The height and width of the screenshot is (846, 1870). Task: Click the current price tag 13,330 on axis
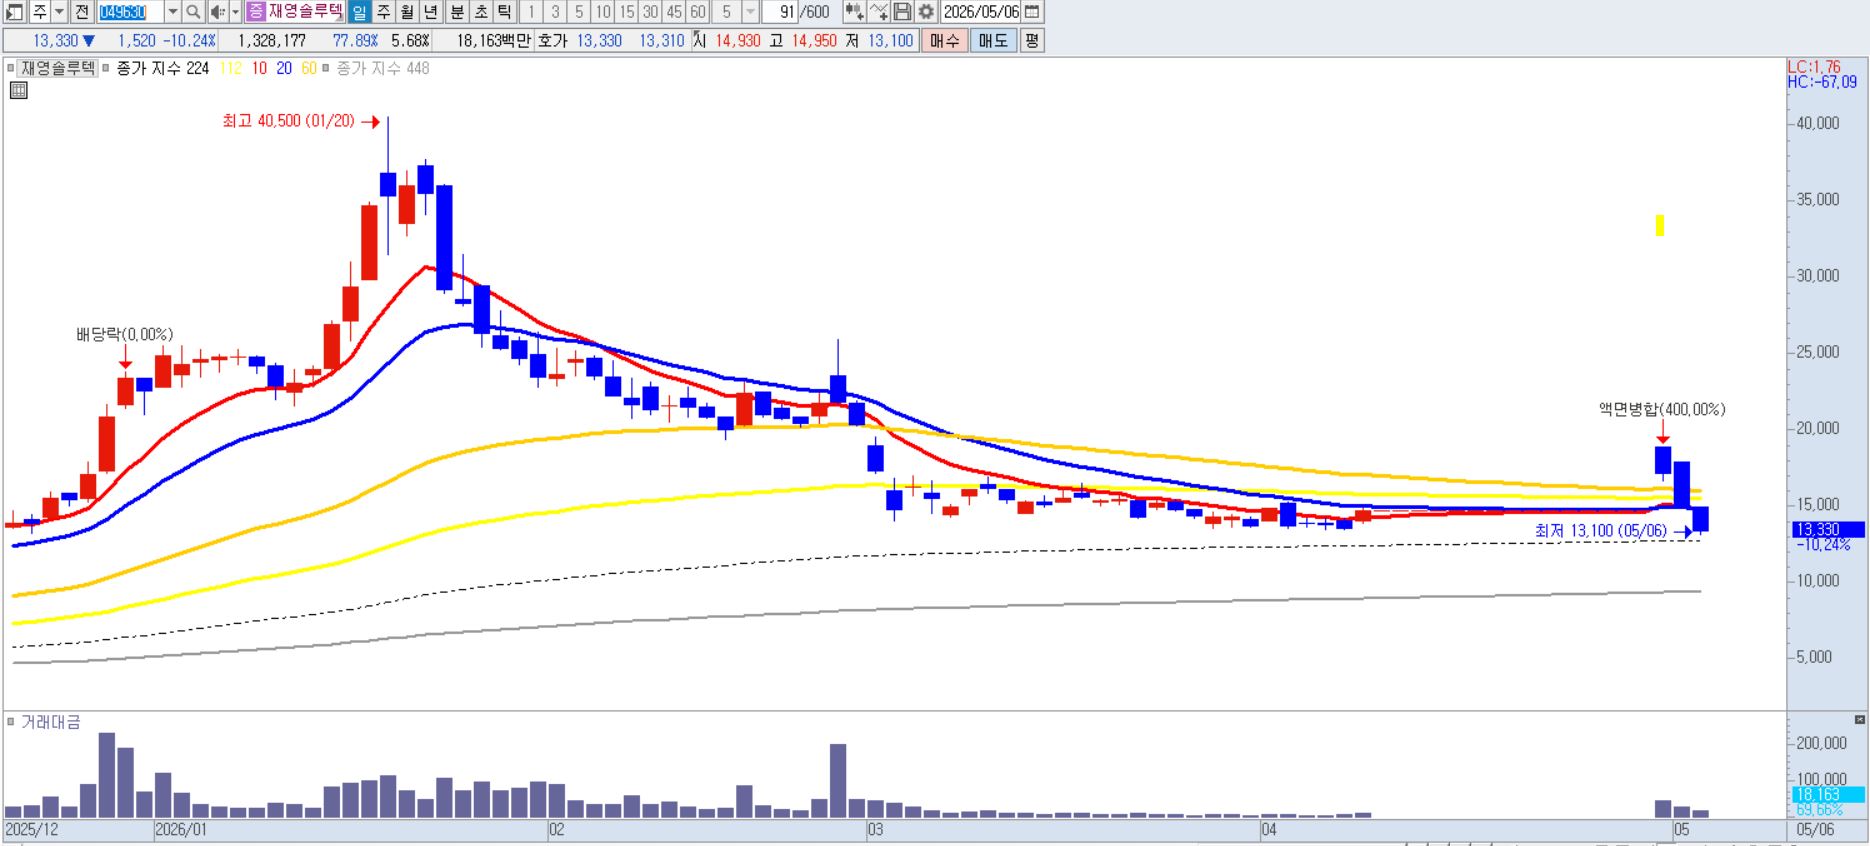(1828, 530)
